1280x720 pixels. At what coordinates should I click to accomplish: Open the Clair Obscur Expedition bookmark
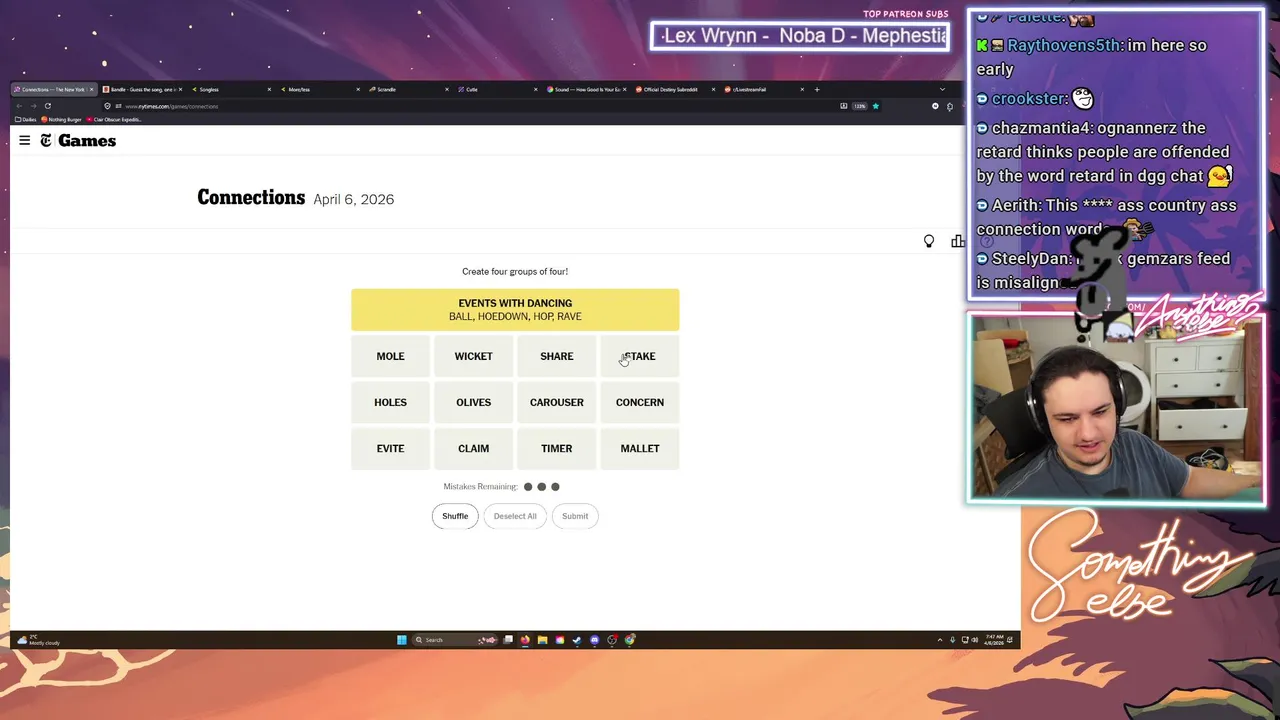click(115, 119)
